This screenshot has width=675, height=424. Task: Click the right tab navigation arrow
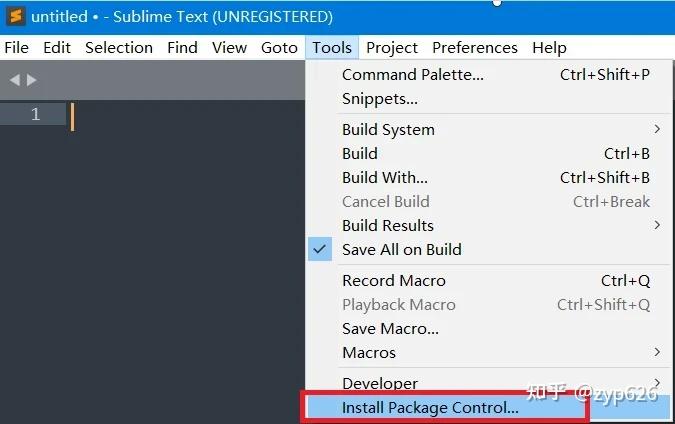[x=32, y=80]
